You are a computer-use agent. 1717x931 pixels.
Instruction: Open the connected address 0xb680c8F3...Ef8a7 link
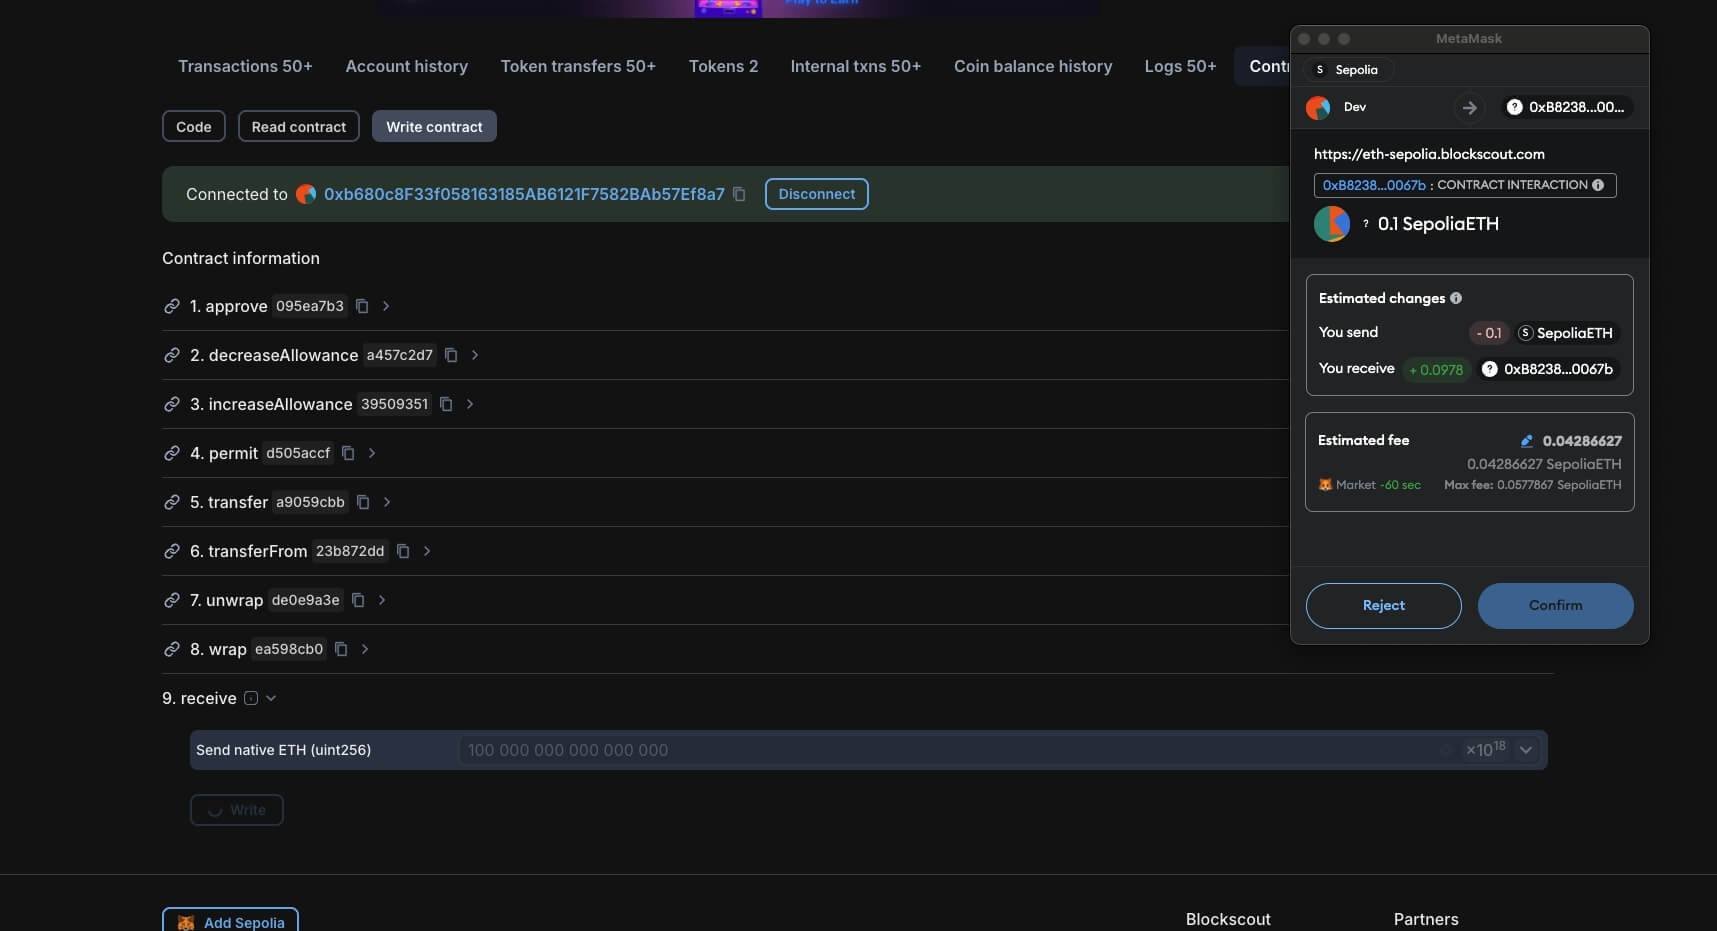524,194
